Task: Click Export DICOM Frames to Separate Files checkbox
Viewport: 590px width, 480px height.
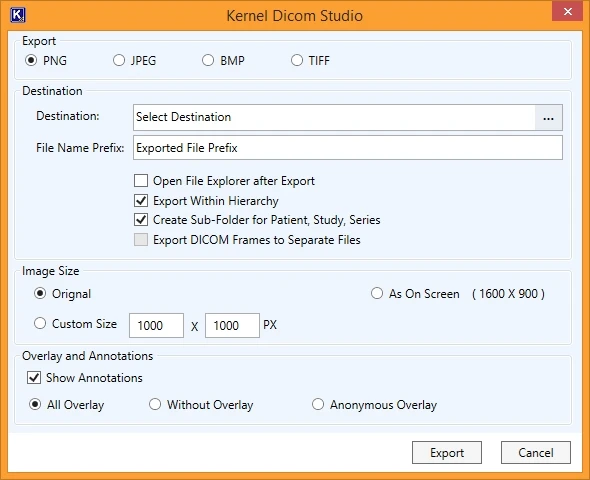Action: (x=141, y=240)
